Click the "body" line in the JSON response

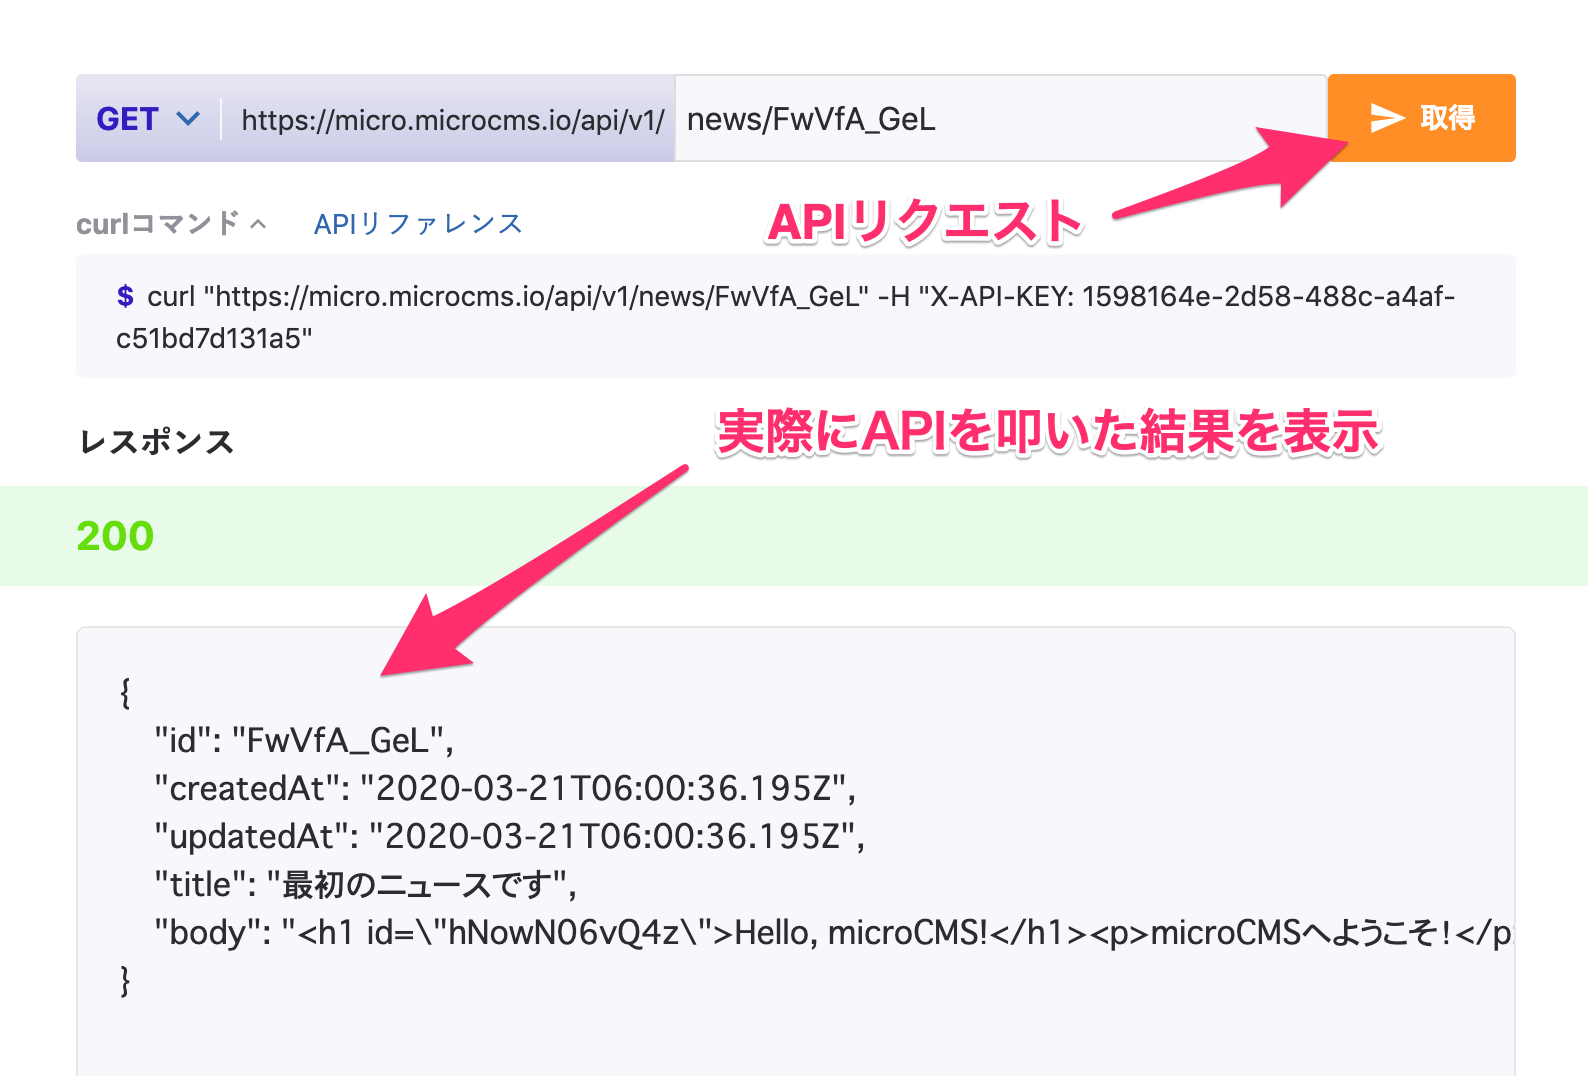tap(830, 933)
